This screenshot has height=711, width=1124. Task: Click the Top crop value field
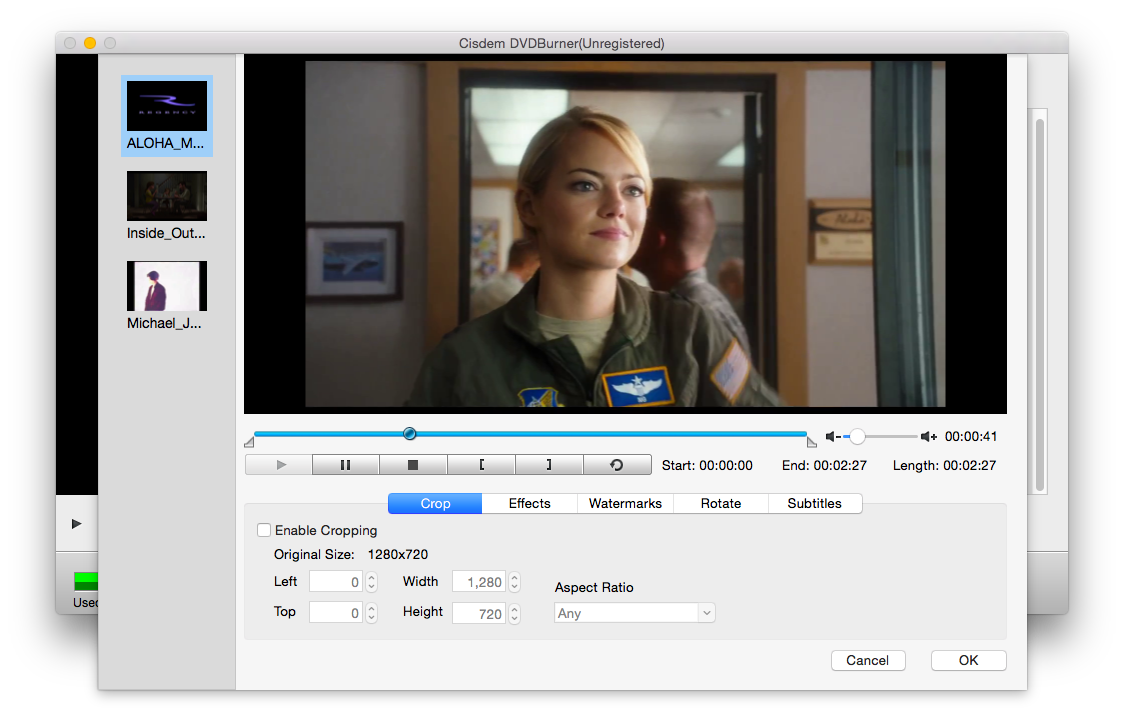pyautogui.click(x=335, y=613)
